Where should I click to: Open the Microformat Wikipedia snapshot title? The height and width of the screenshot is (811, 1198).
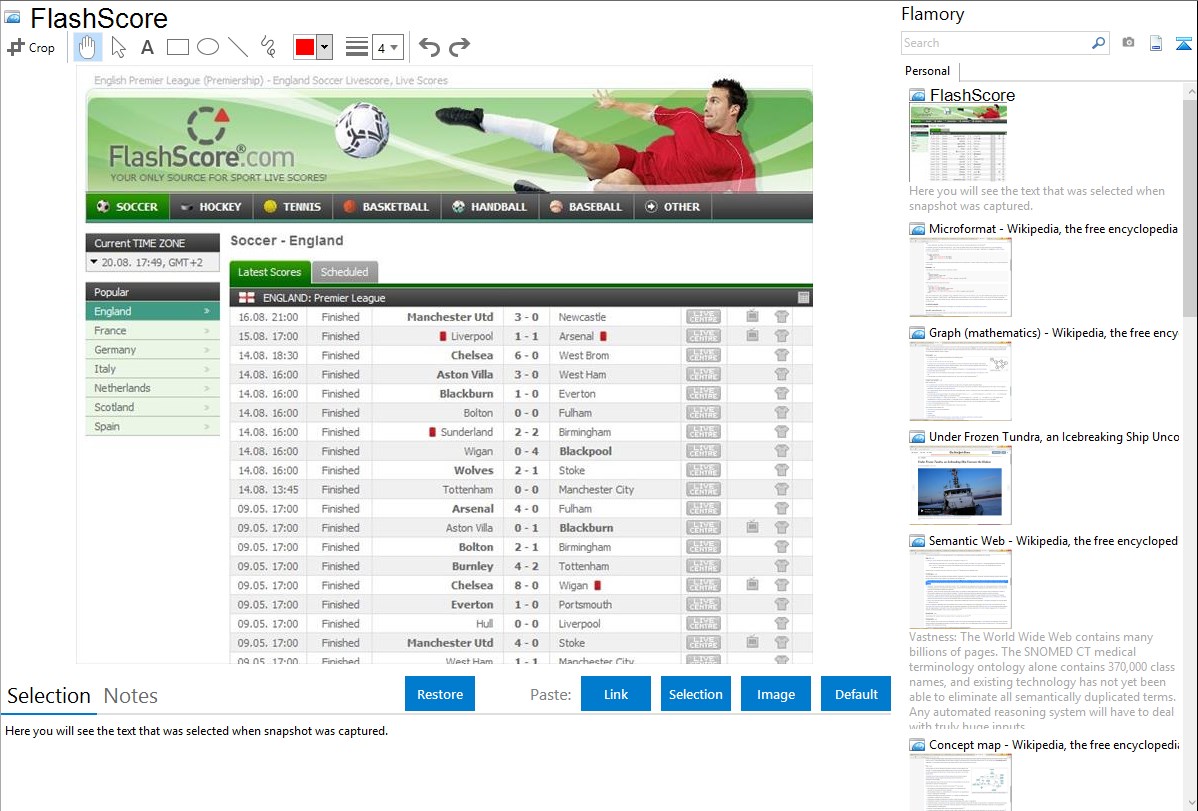1053,229
